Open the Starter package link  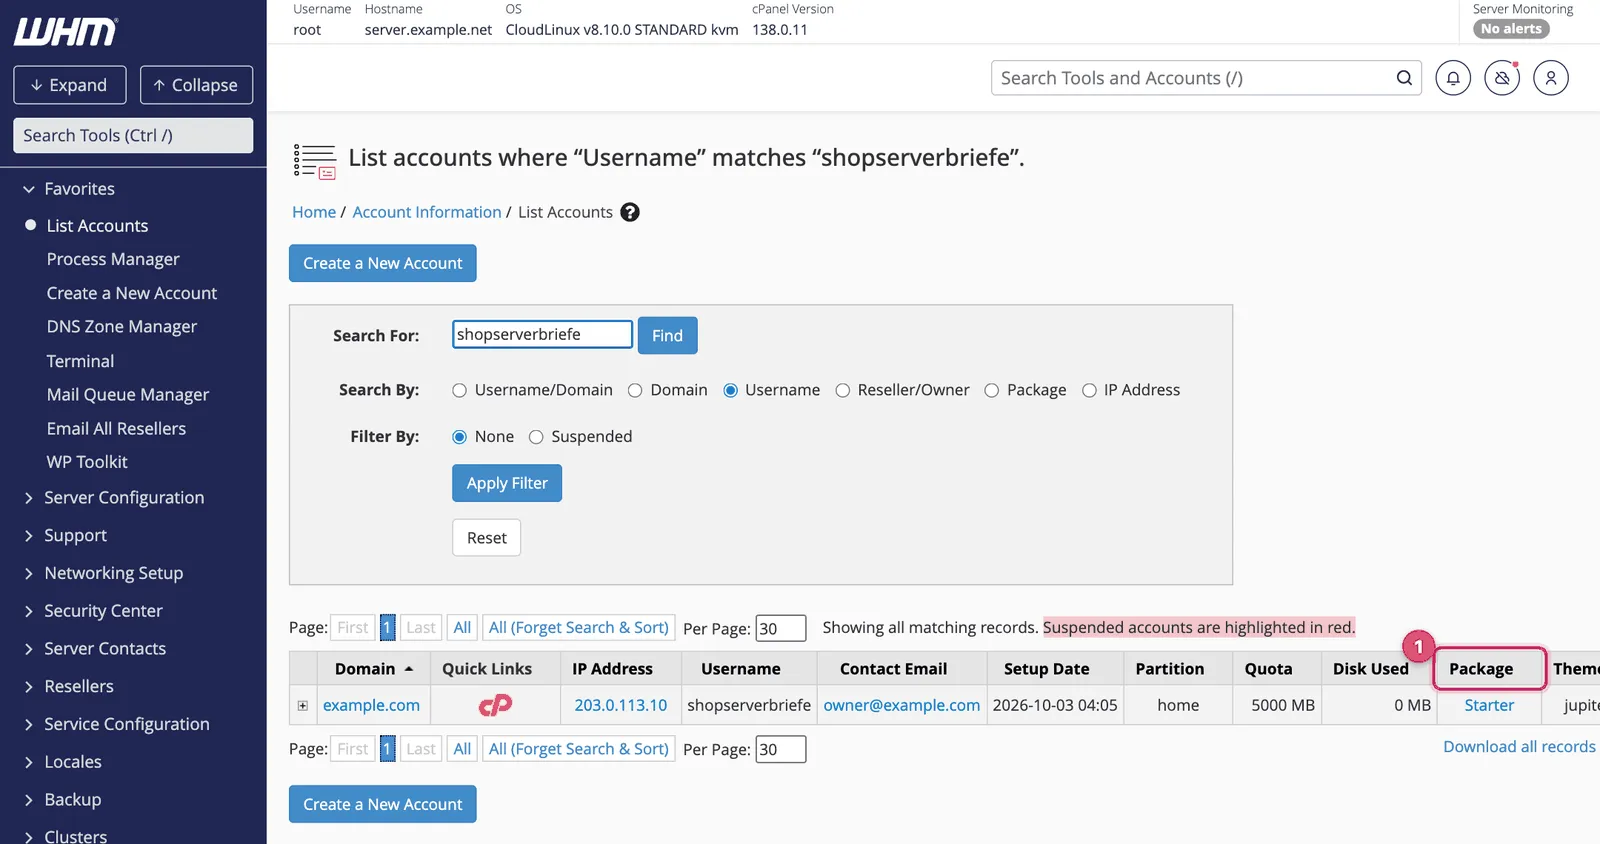coord(1489,705)
